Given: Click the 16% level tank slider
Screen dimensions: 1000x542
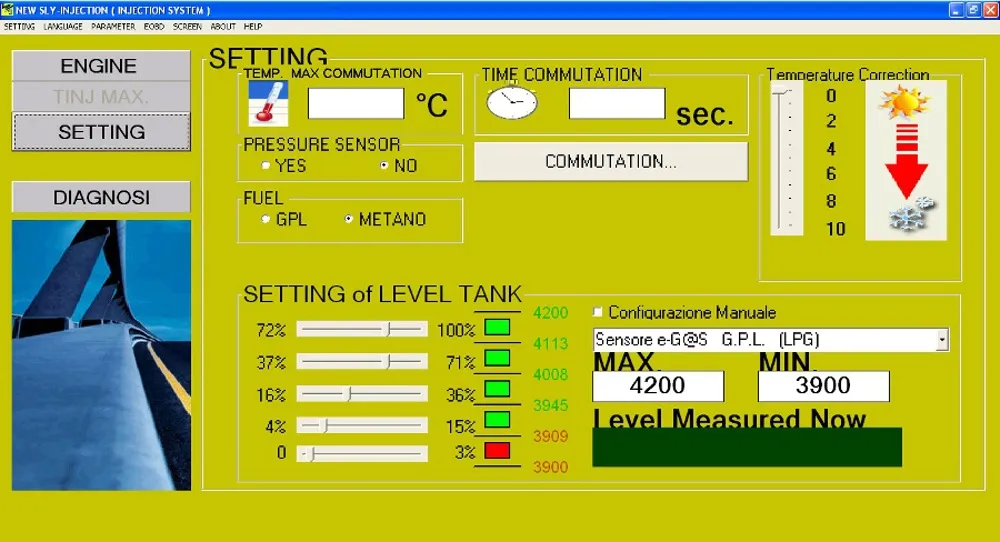Looking at the screenshot, I should (x=362, y=394).
